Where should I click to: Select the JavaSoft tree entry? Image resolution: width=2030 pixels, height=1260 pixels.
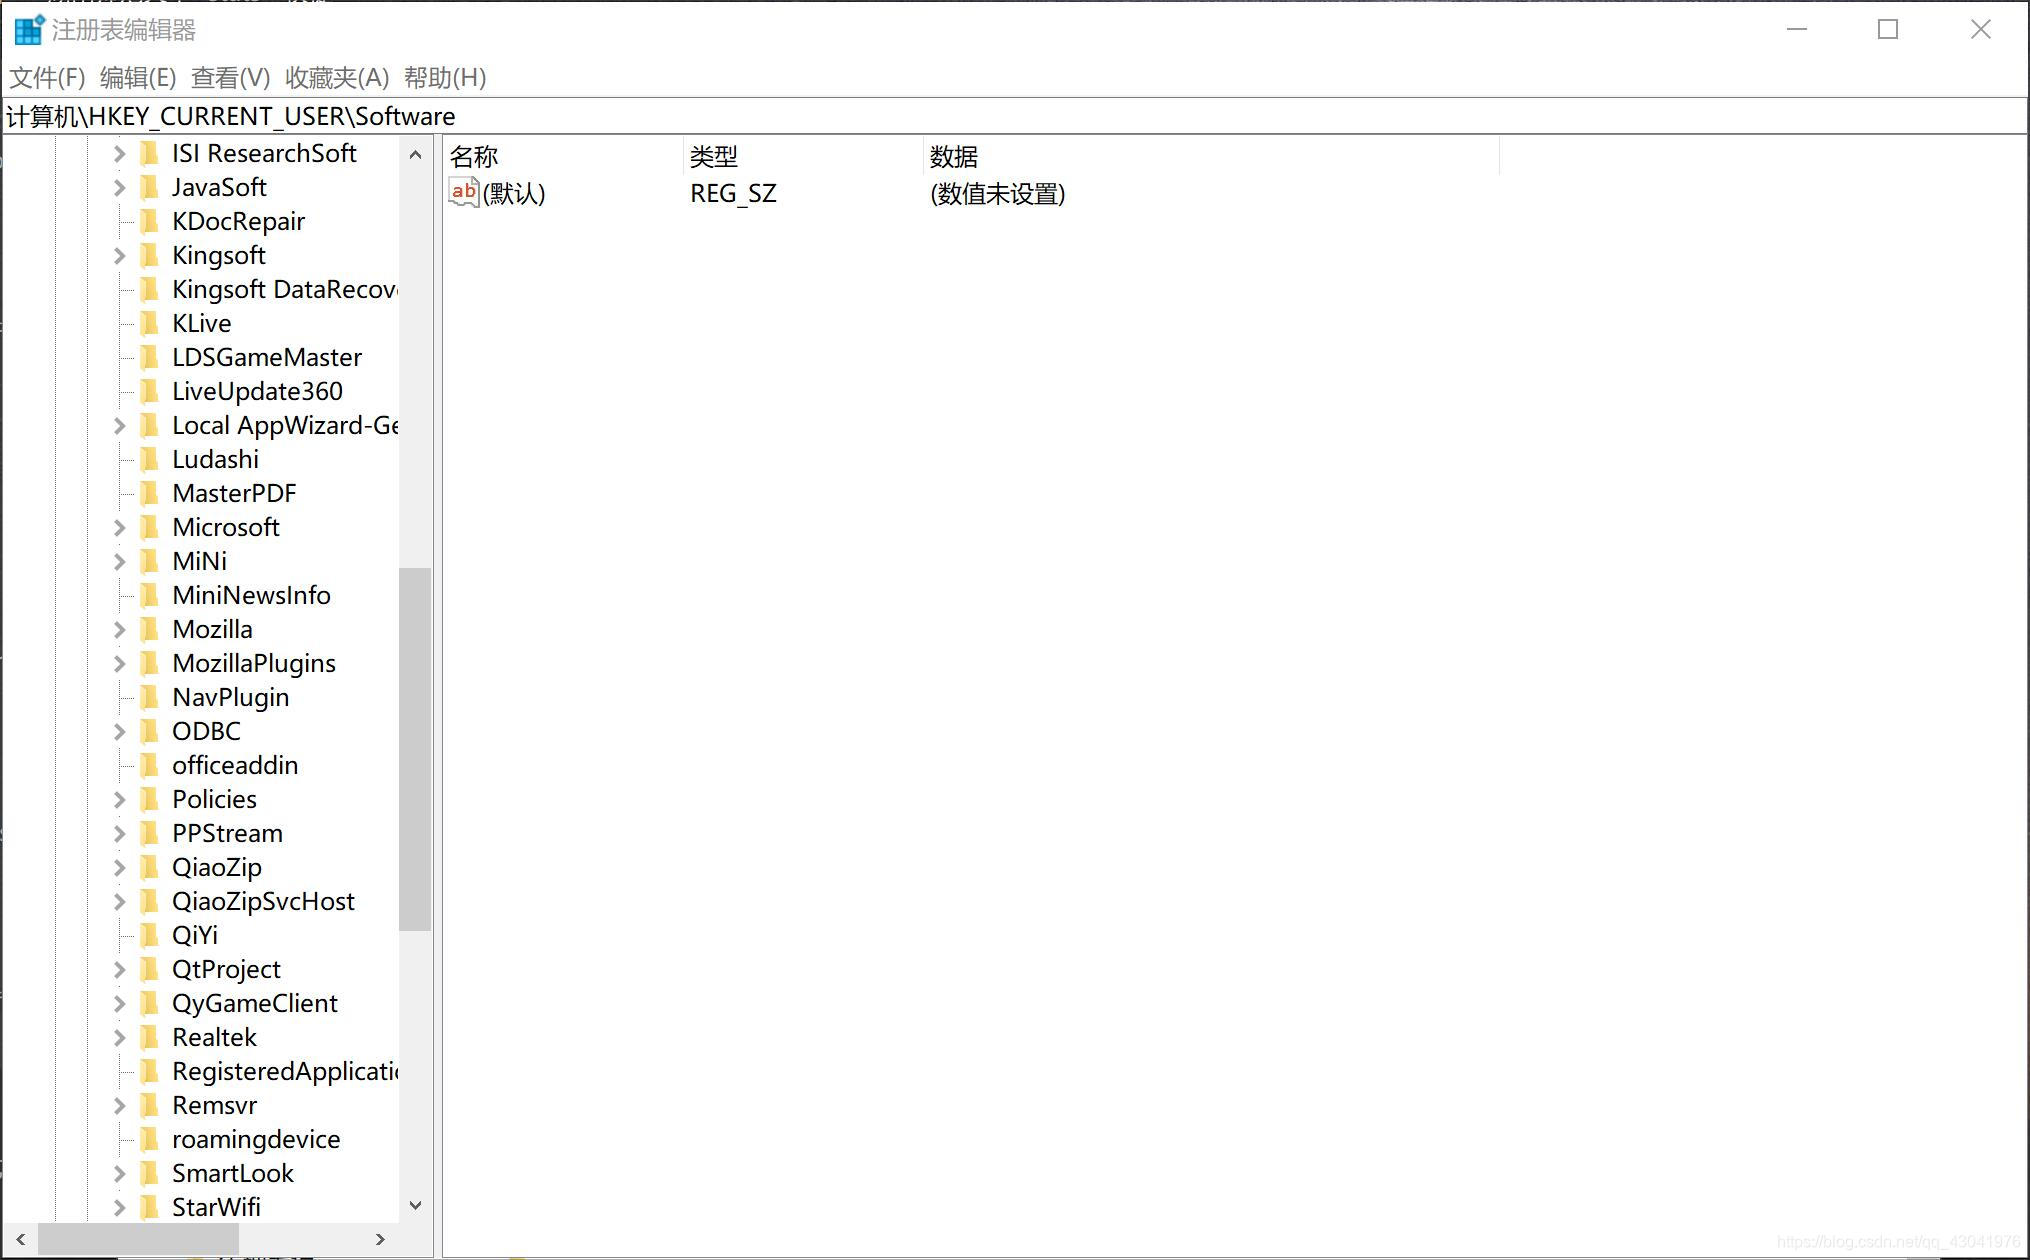[219, 188]
